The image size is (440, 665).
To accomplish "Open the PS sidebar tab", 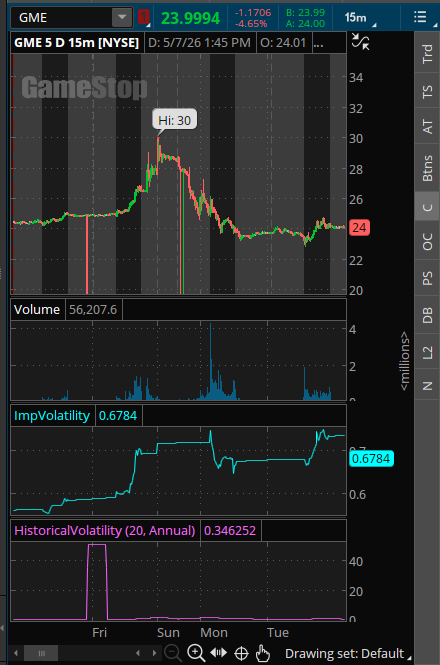I will coord(427,278).
